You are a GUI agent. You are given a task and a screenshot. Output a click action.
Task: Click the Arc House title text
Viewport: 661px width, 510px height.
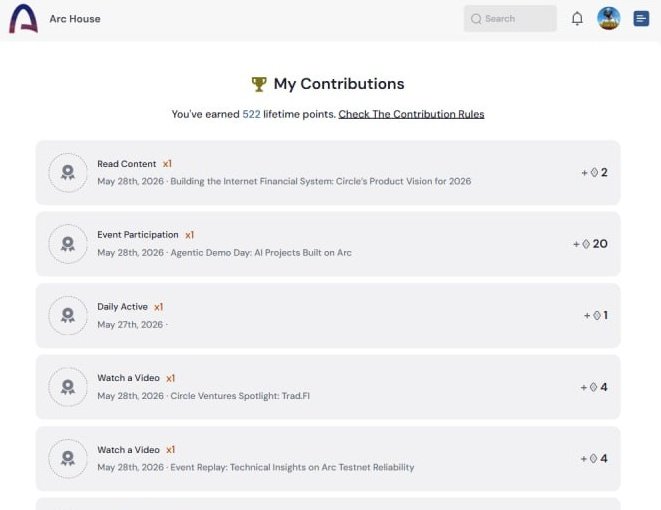pos(75,19)
